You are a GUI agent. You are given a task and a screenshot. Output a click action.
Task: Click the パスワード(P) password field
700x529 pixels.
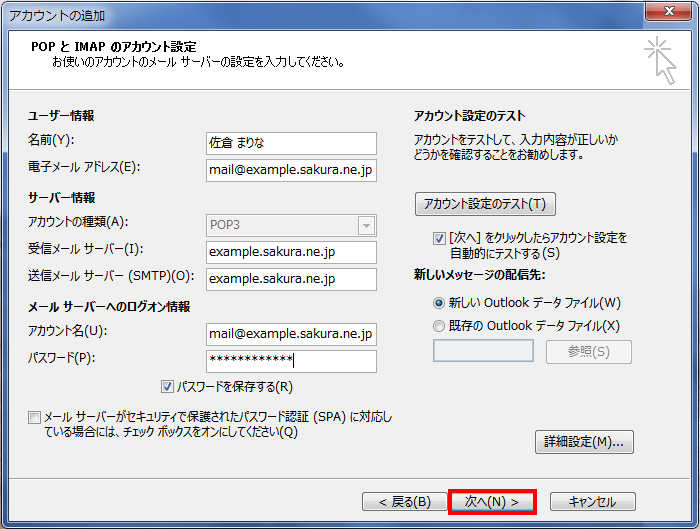pos(290,361)
